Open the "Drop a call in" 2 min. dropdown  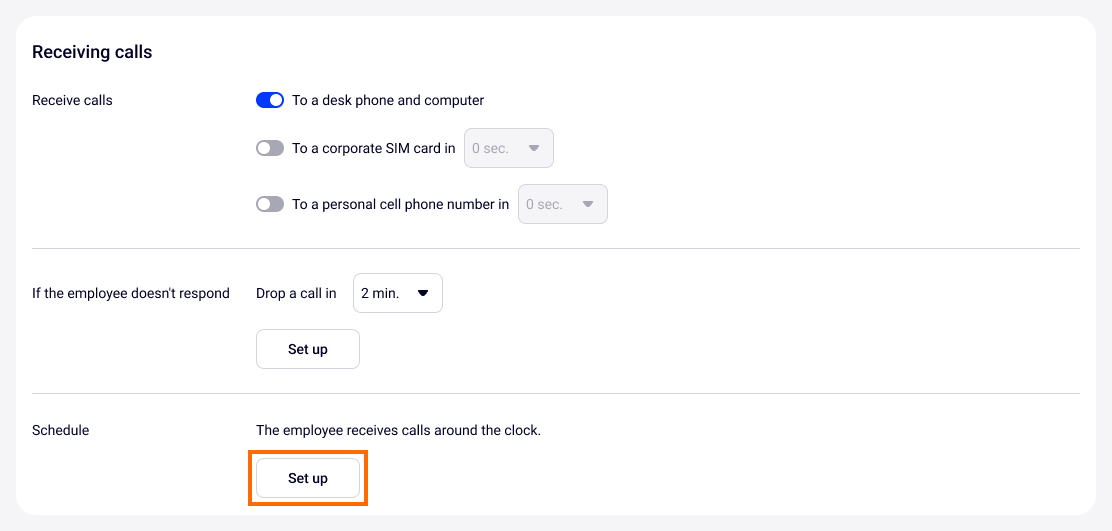[x=397, y=293]
